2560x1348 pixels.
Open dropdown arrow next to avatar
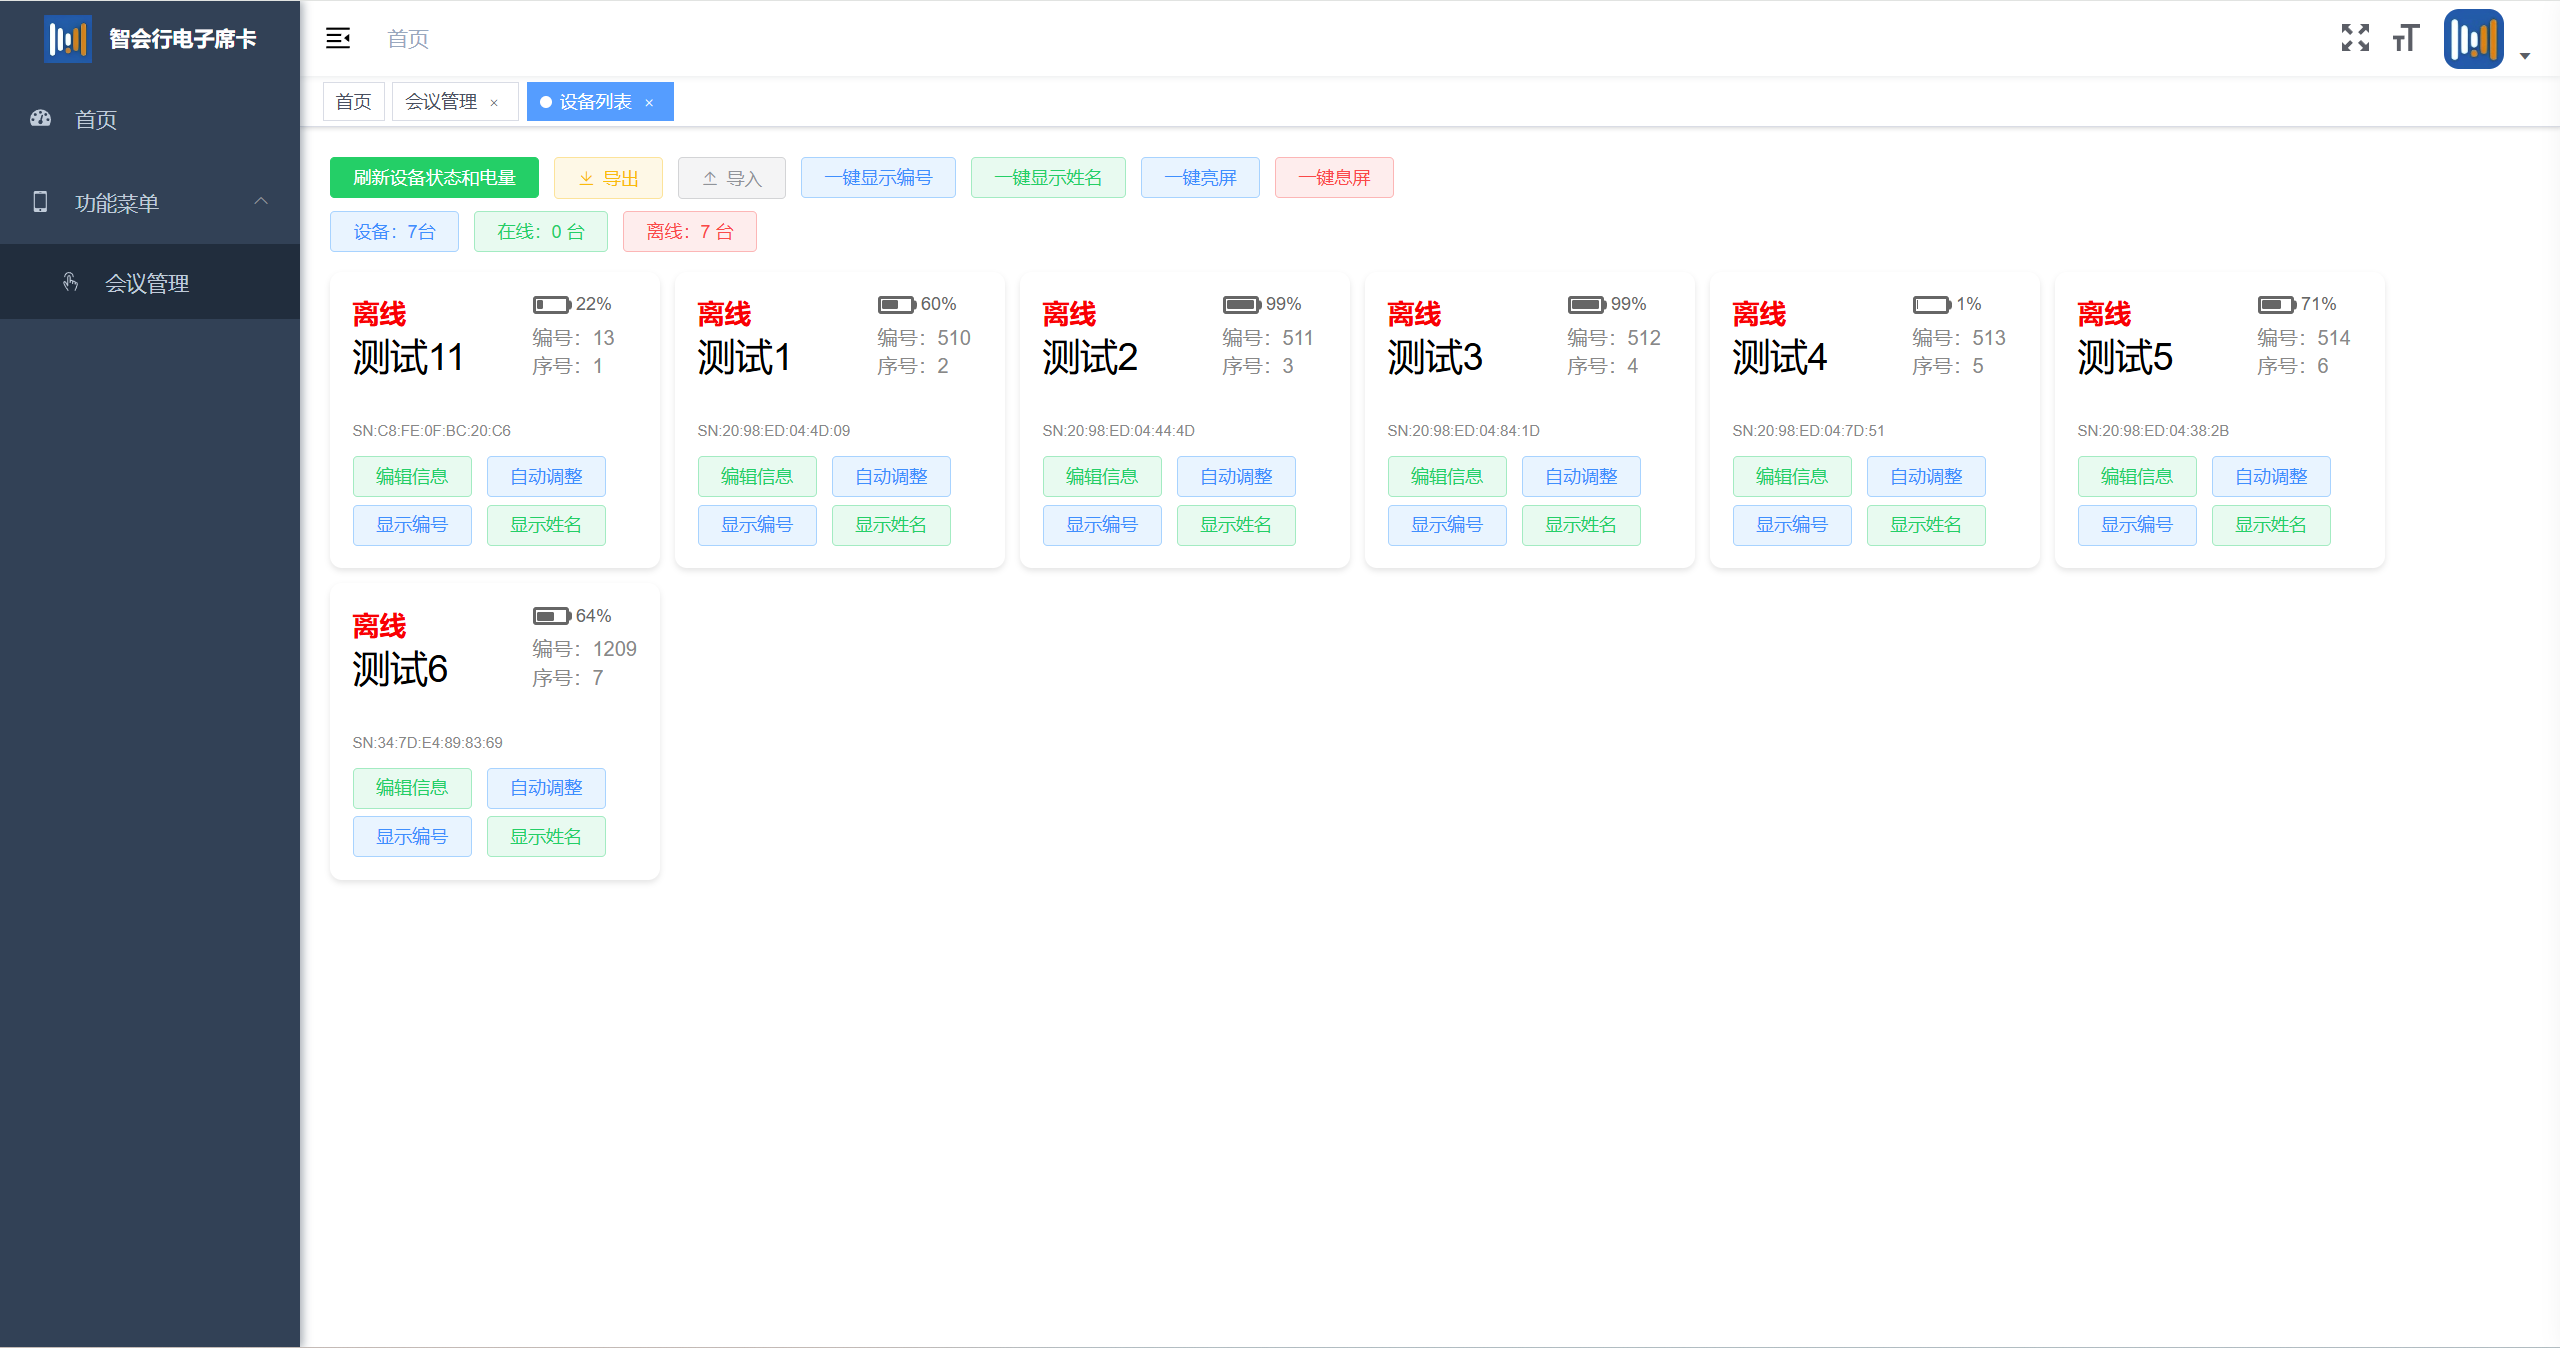pos(2525,56)
